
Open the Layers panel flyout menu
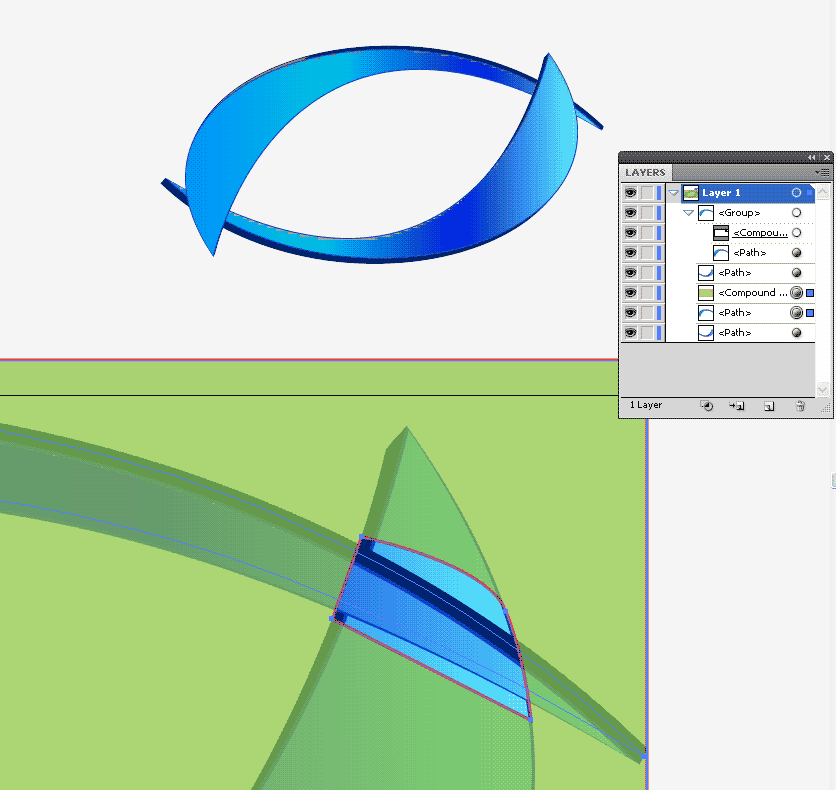pyautogui.click(x=824, y=172)
